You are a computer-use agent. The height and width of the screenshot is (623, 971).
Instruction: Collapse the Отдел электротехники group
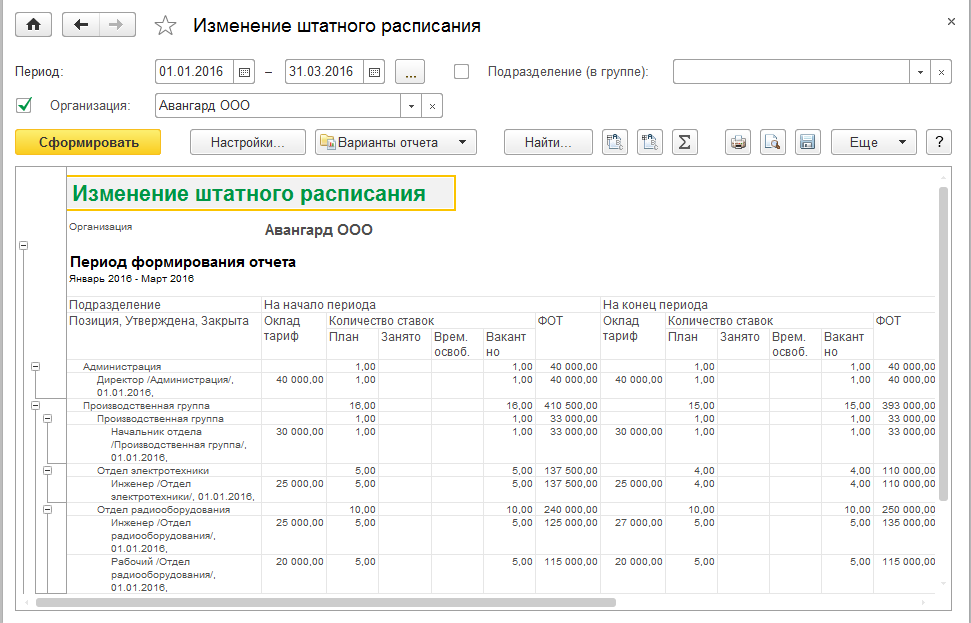tap(48, 470)
